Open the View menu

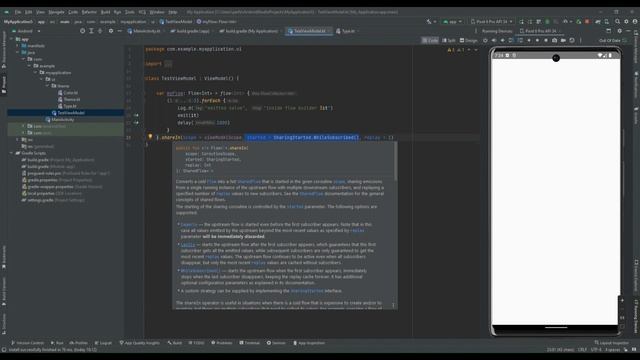(40, 12)
